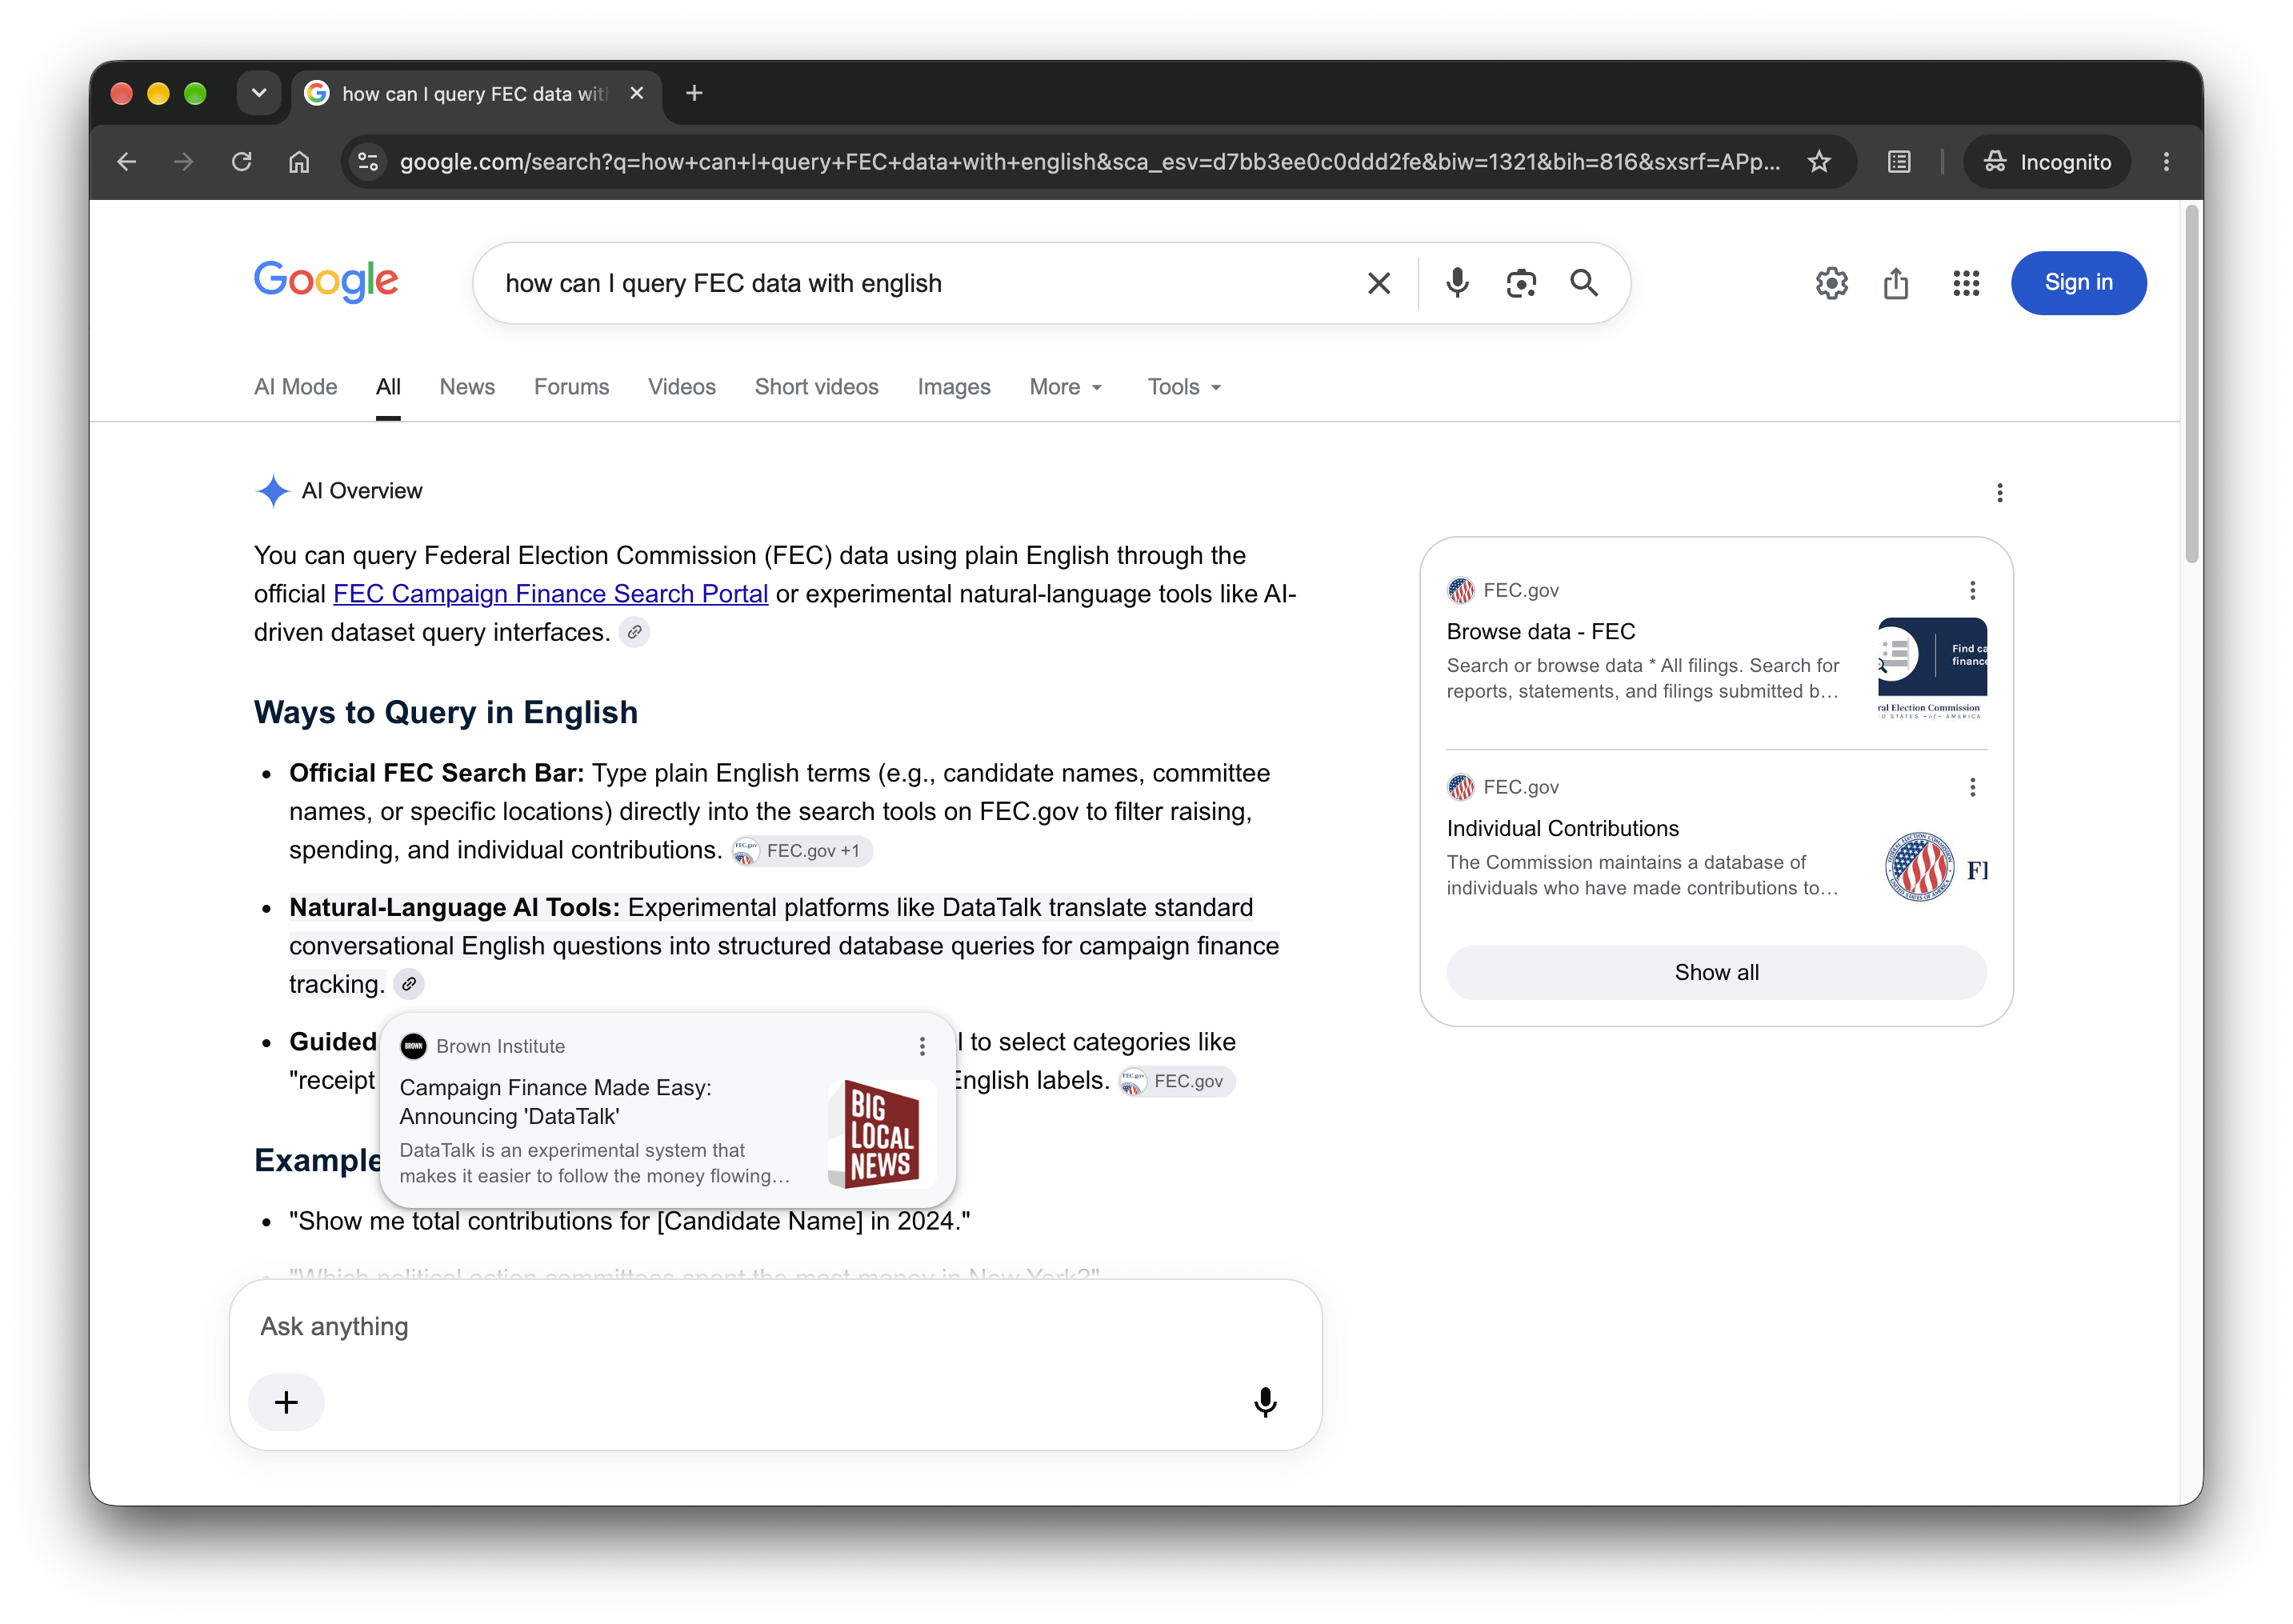Image resolution: width=2293 pixels, height=1624 pixels.
Task: Expand the Tools dropdown
Action: click(1184, 387)
